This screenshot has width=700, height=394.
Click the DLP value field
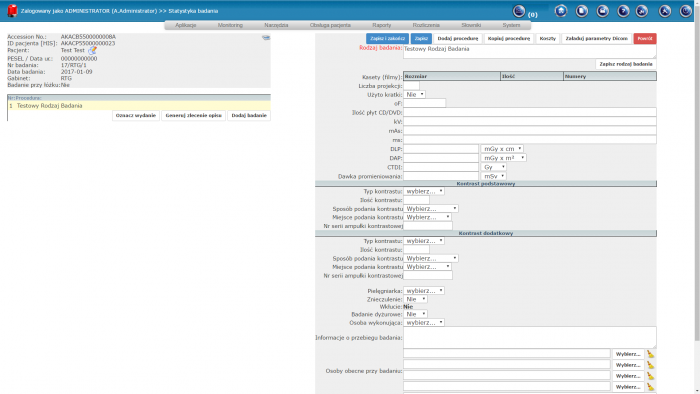point(441,149)
